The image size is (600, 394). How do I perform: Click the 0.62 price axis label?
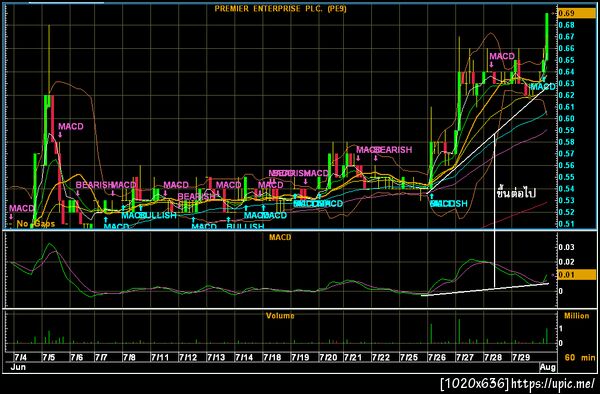tap(567, 95)
